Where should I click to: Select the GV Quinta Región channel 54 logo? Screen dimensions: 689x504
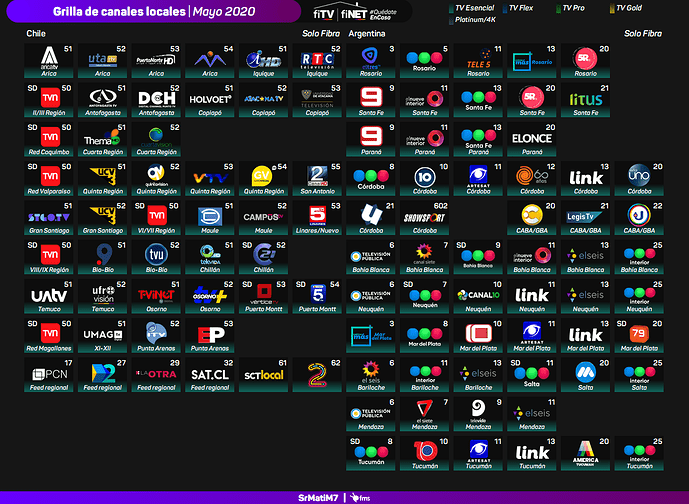pyautogui.click(x=263, y=177)
